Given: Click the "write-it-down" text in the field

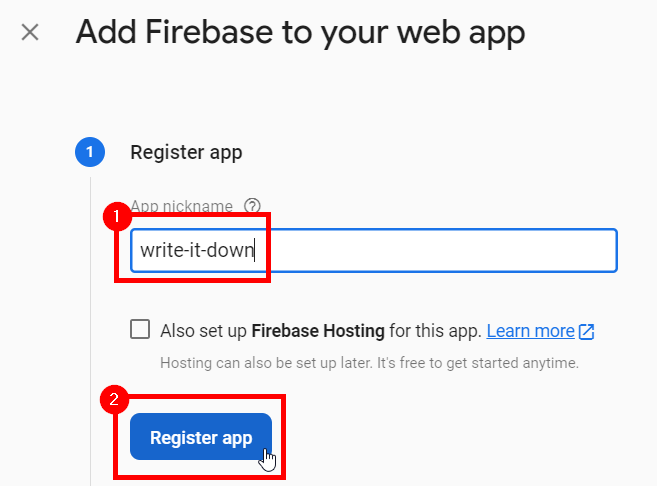Looking at the screenshot, I should (196, 250).
